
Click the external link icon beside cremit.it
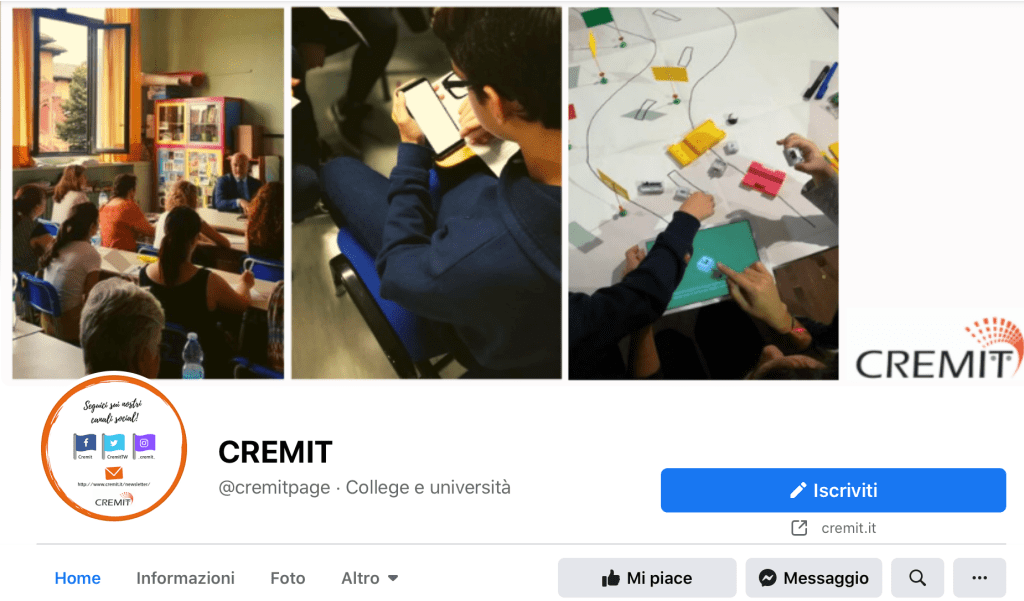(799, 528)
